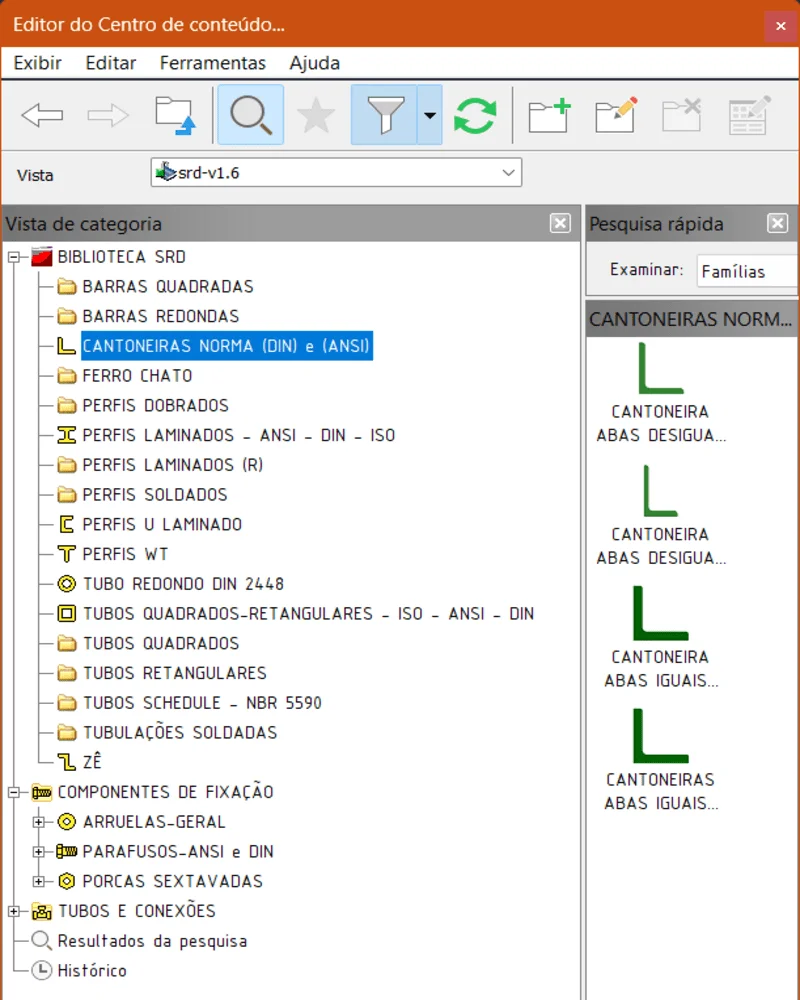Click the edit category pencil-folder icon
The height and width of the screenshot is (1000, 800).
615,115
